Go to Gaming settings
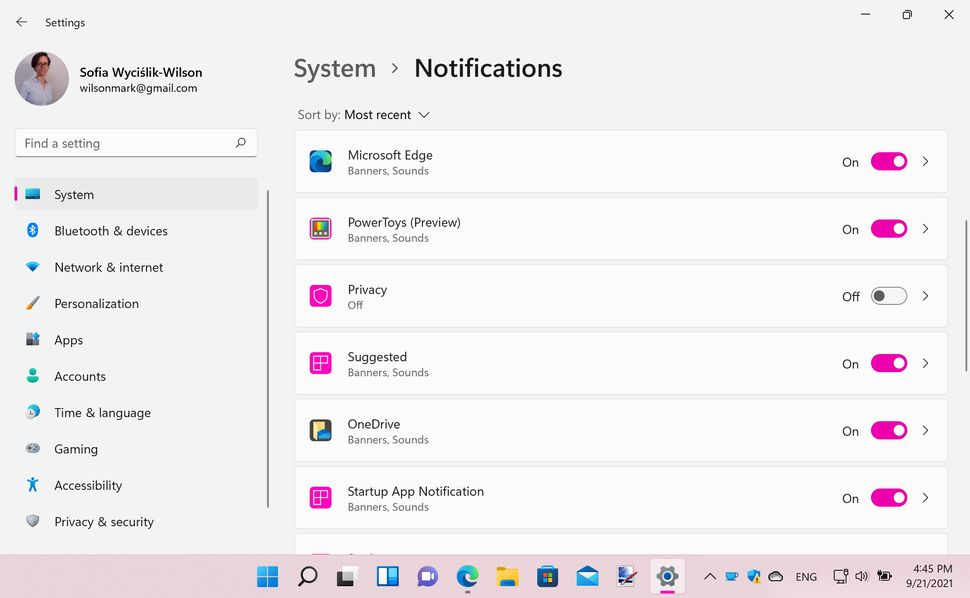 [x=76, y=449]
